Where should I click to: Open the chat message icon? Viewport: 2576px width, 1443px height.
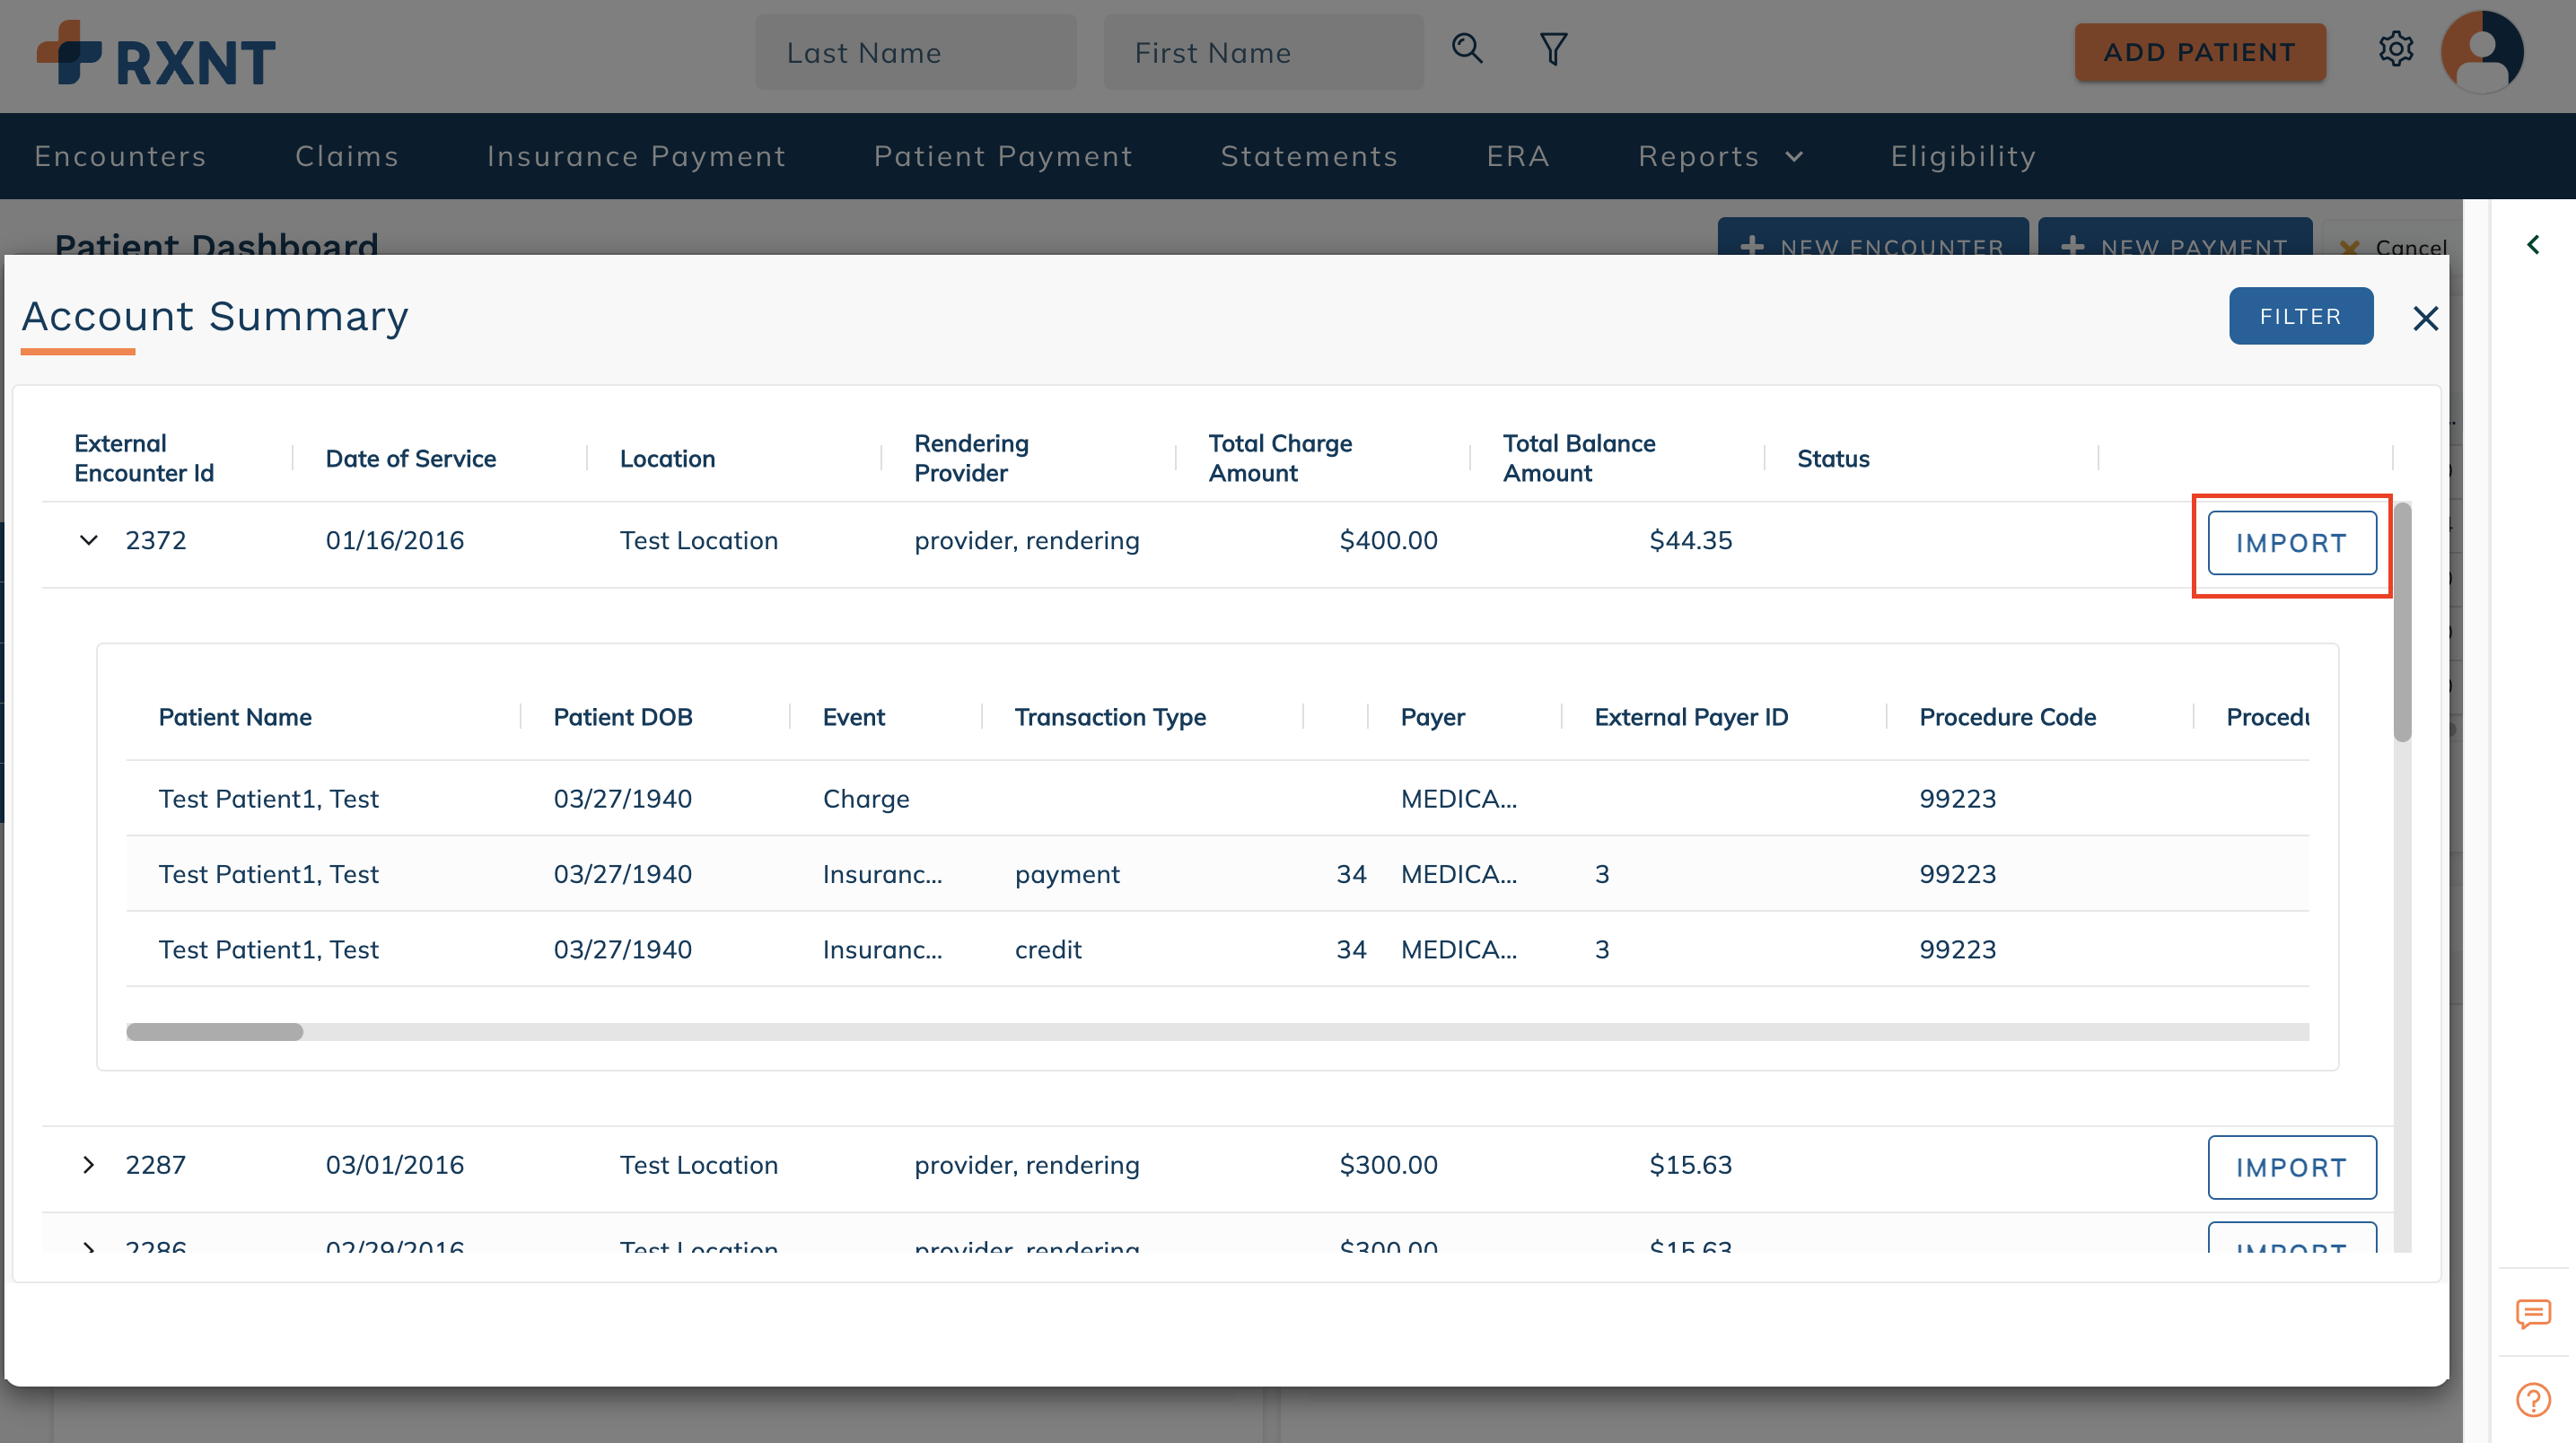pos(2532,1313)
